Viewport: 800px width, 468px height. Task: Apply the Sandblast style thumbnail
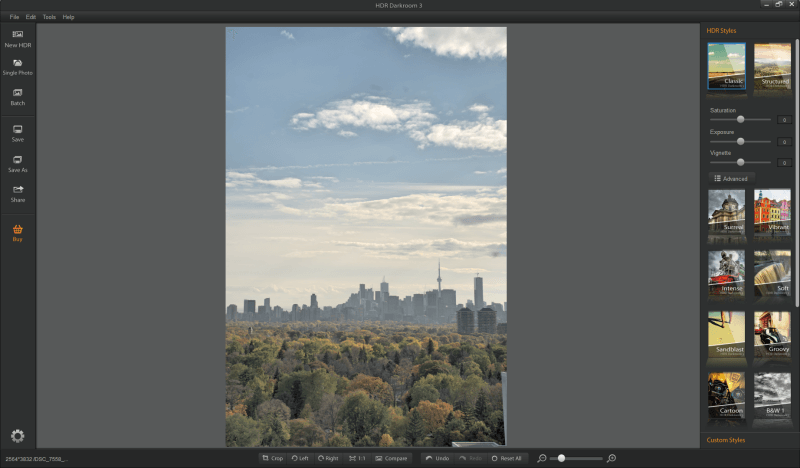(727, 335)
